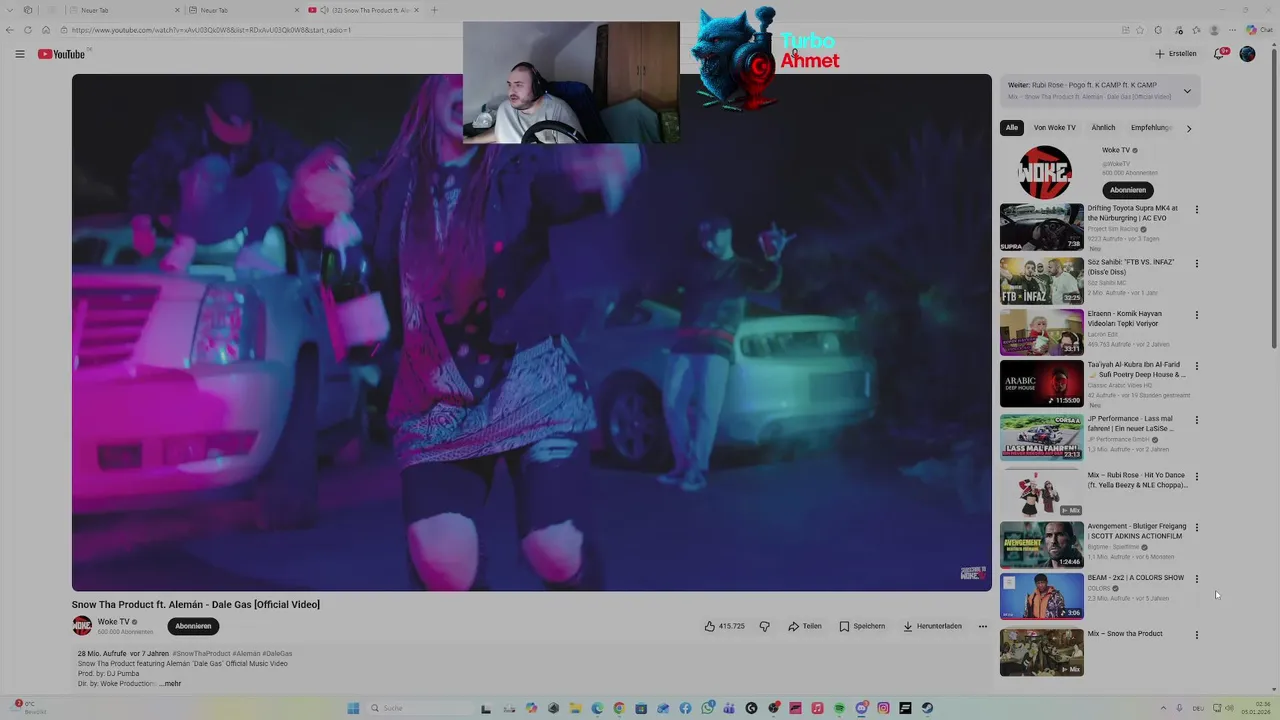Screen dimensions: 1280x720
Task: Dislike the Dale Gas video
Action: pos(765,626)
